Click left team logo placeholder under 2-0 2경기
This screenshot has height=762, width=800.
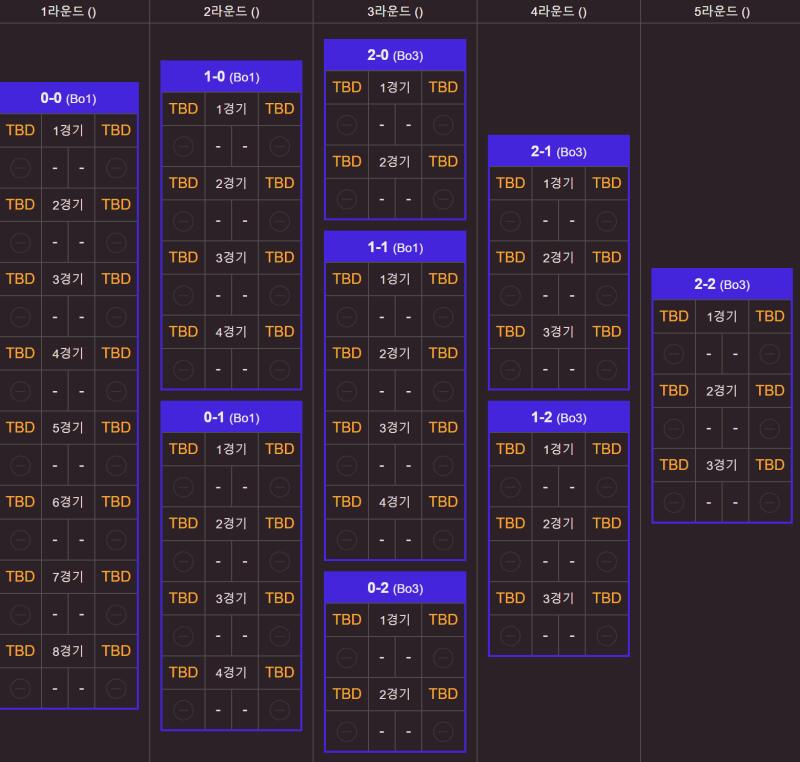(347, 199)
